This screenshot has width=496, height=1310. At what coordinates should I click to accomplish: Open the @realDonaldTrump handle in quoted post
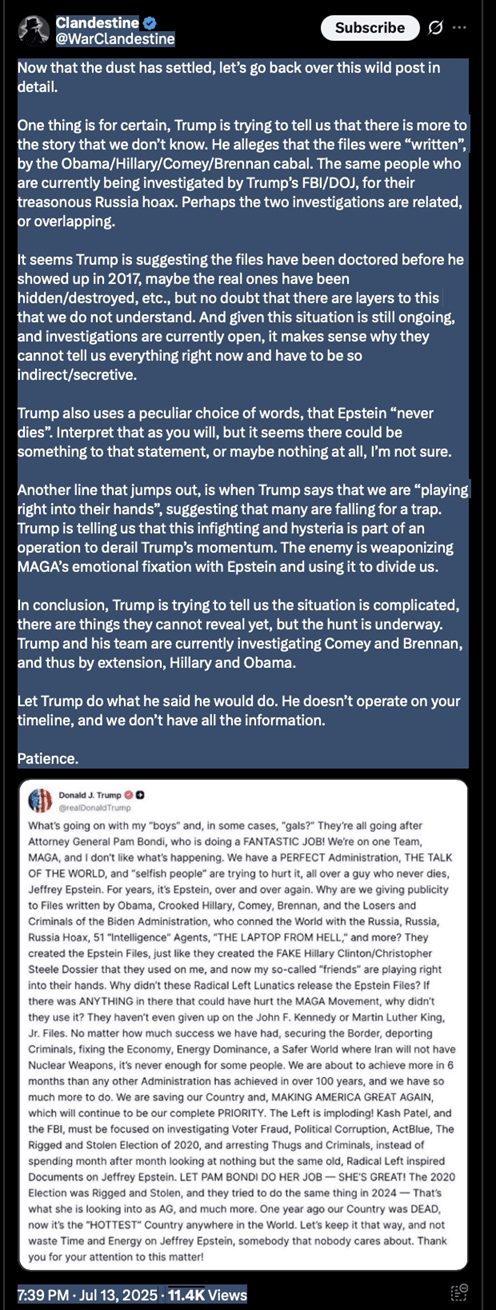89,807
